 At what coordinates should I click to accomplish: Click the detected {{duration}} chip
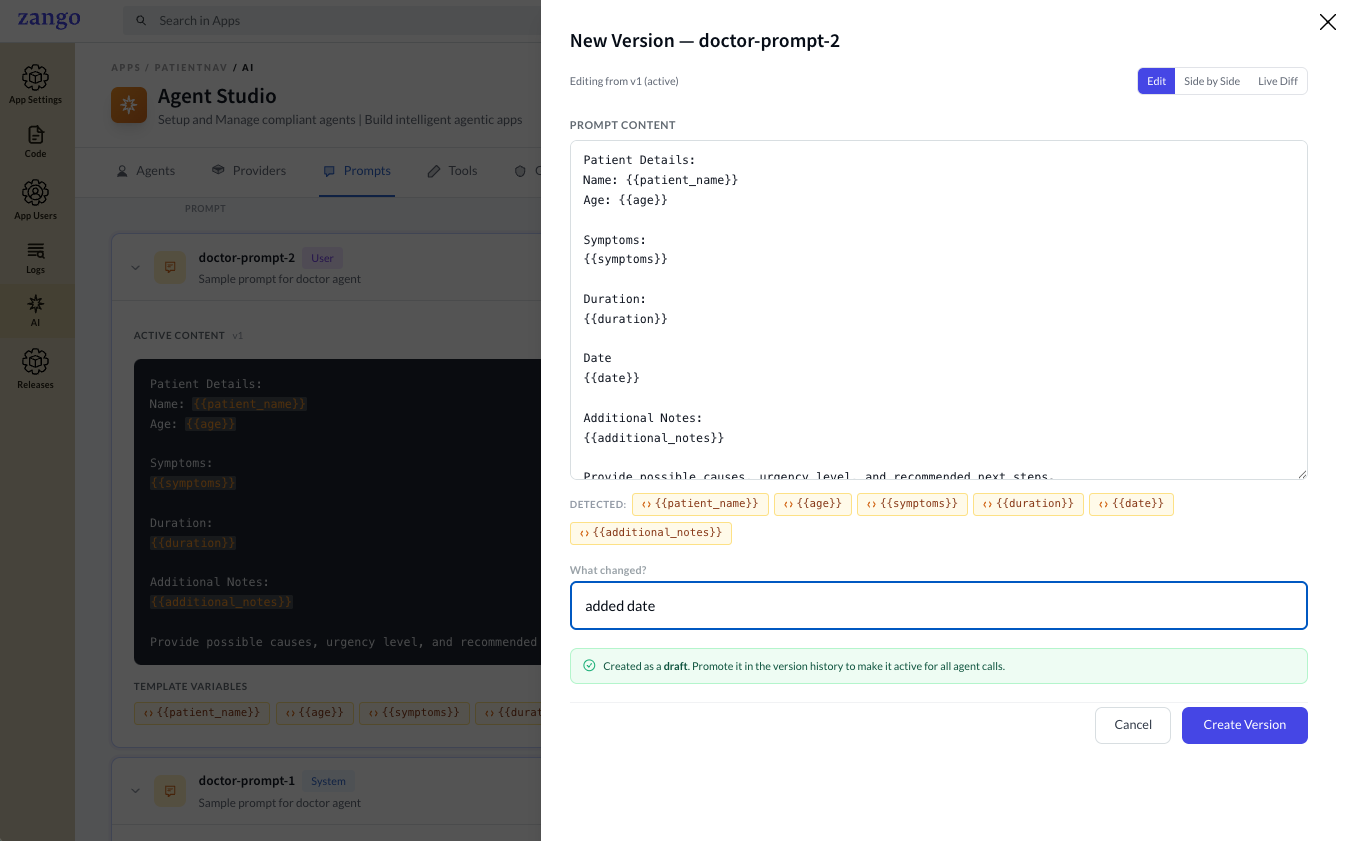point(1028,504)
